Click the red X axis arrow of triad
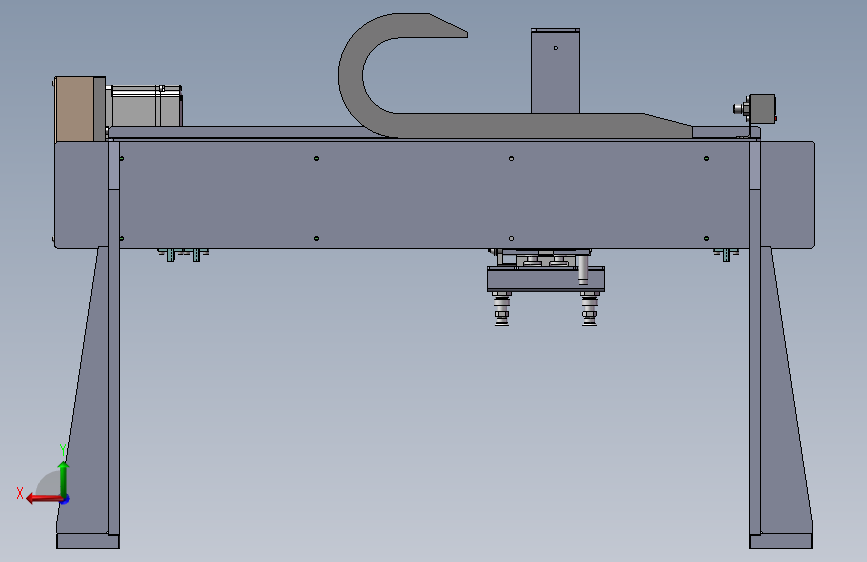Screen dimensions: 867x562 (43, 499)
